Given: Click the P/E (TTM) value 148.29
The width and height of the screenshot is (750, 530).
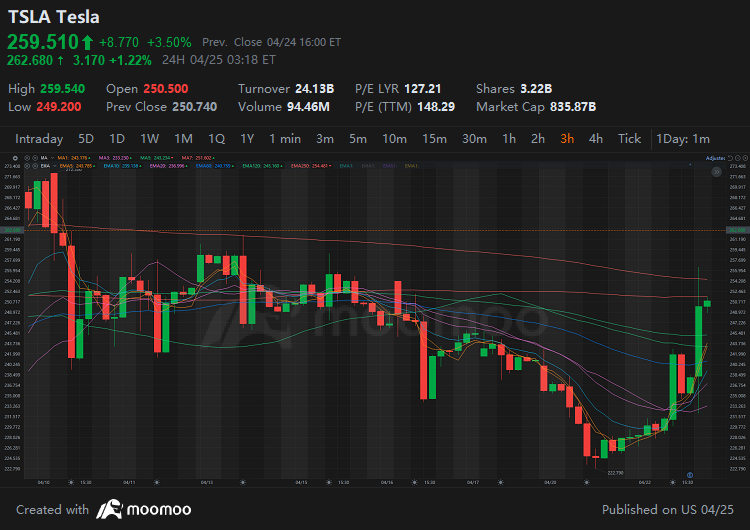Looking at the screenshot, I should point(436,107).
